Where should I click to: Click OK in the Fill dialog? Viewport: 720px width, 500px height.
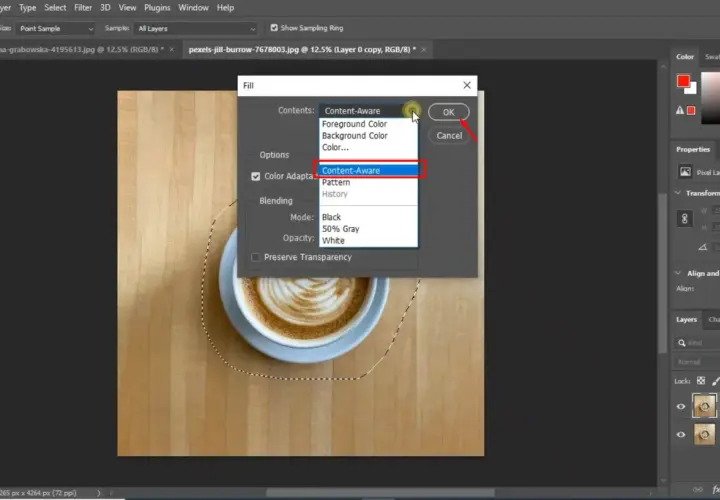tap(448, 112)
